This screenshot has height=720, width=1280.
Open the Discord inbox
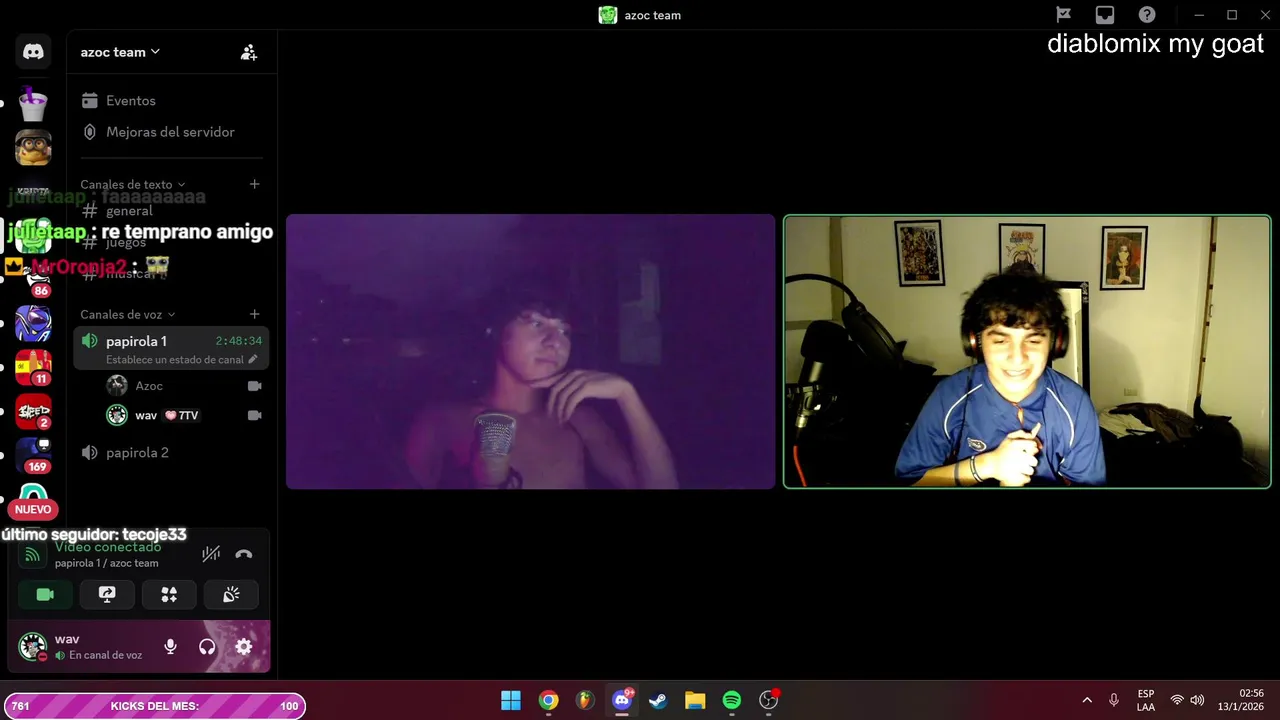1105,15
